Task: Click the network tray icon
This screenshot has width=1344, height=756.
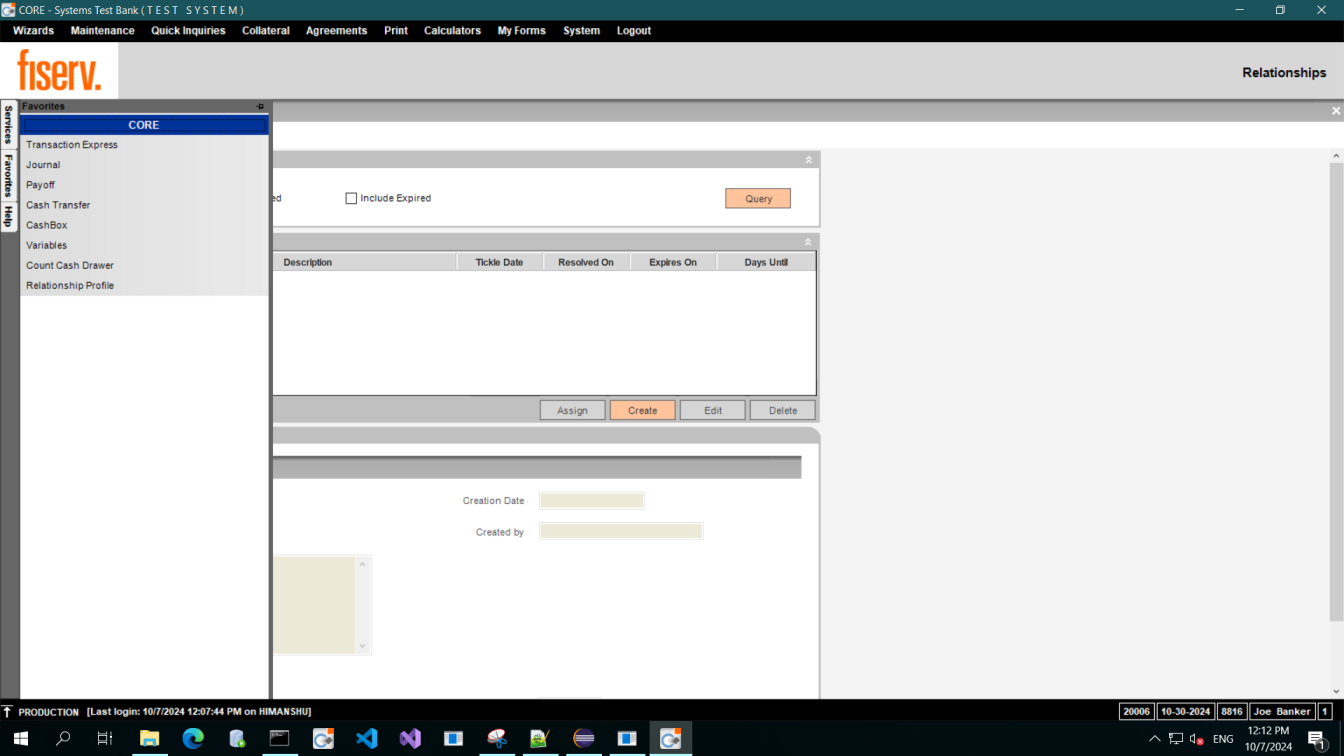Action: coord(1176,739)
